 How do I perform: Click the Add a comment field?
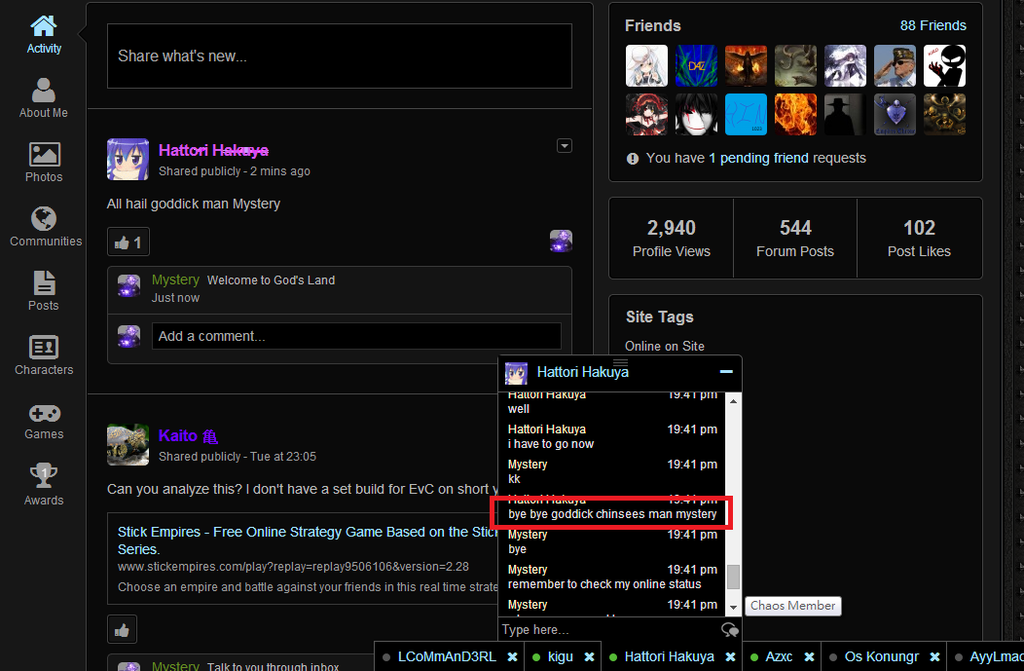pos(357,336)
